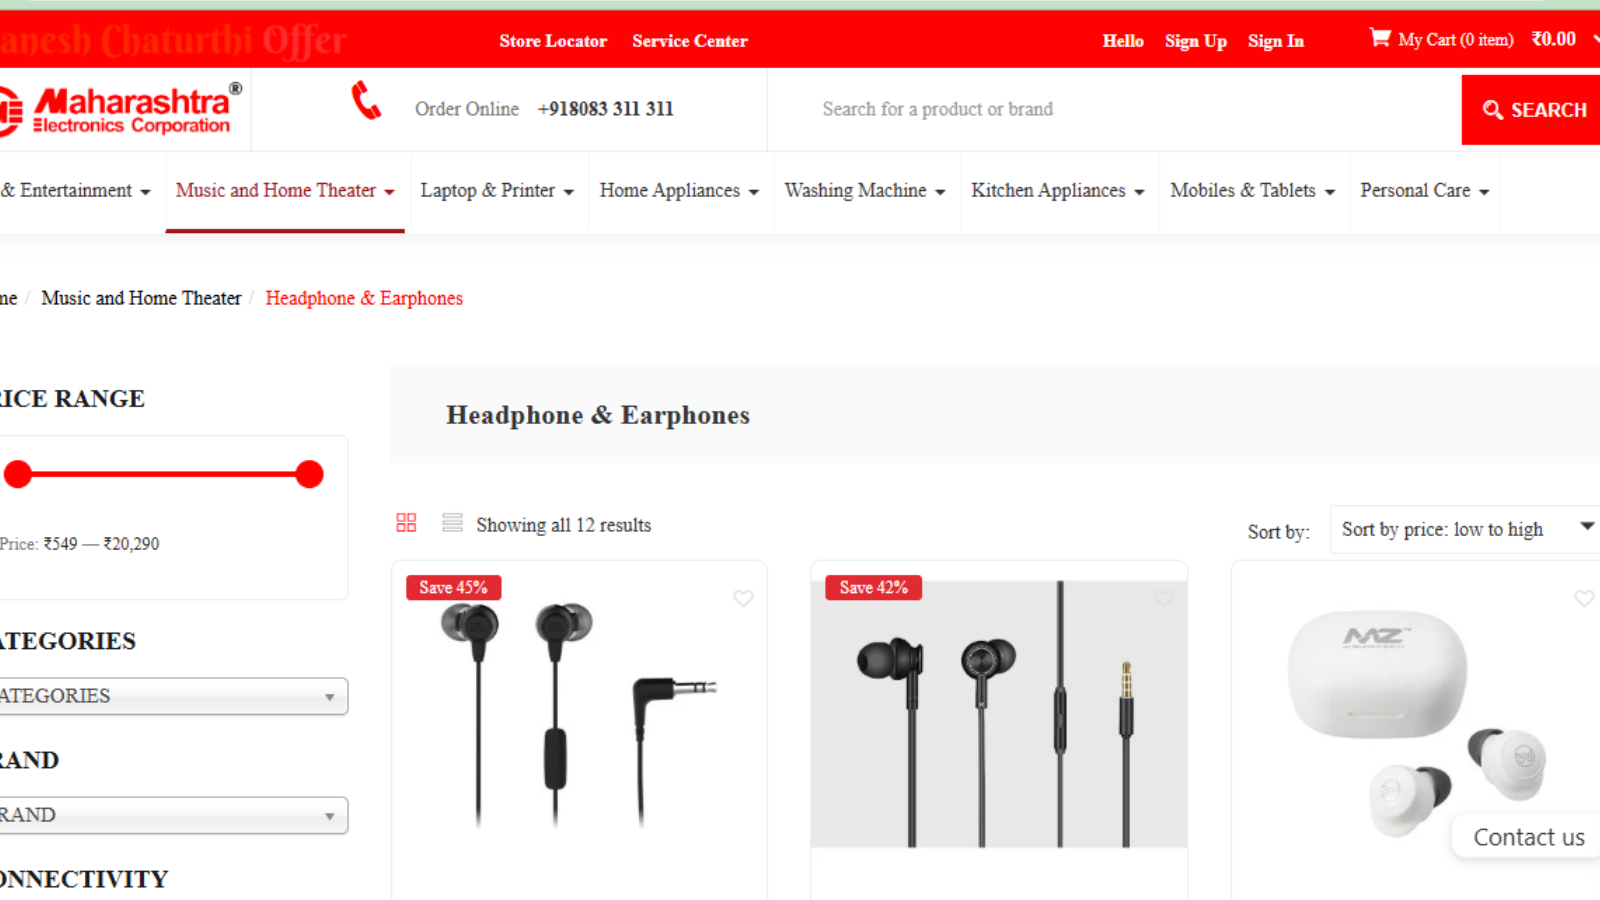Open the Kitchen Appliances menu

[1058, 191]
